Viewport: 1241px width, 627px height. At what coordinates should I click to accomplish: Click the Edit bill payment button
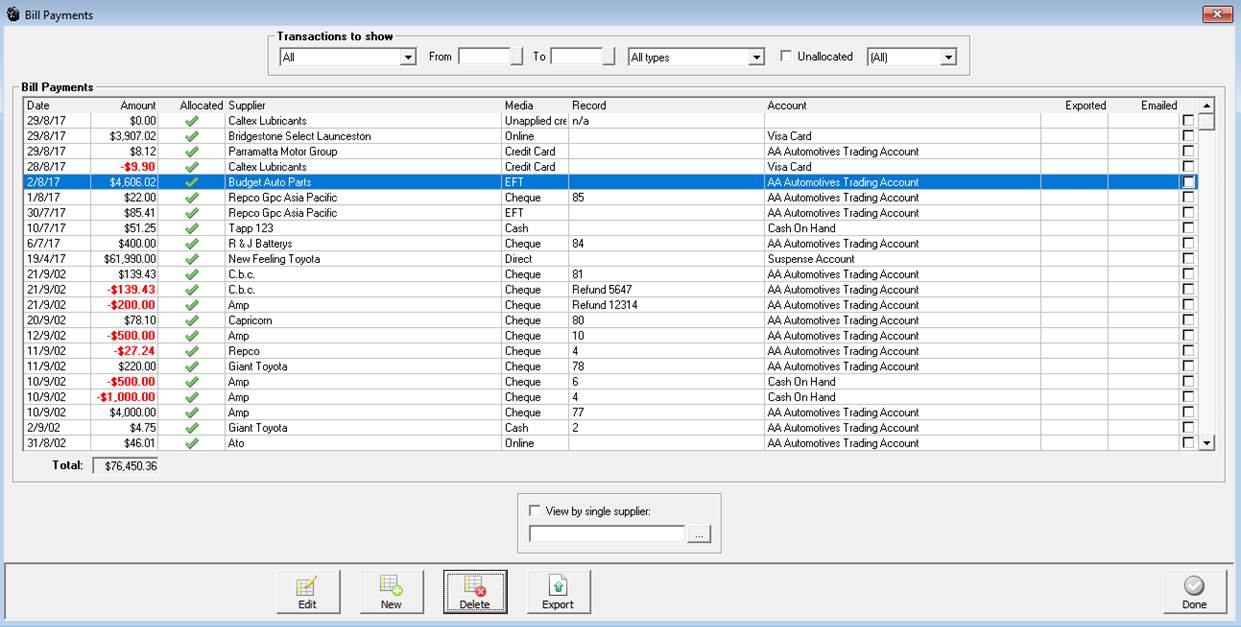click(x=308, y=592)
